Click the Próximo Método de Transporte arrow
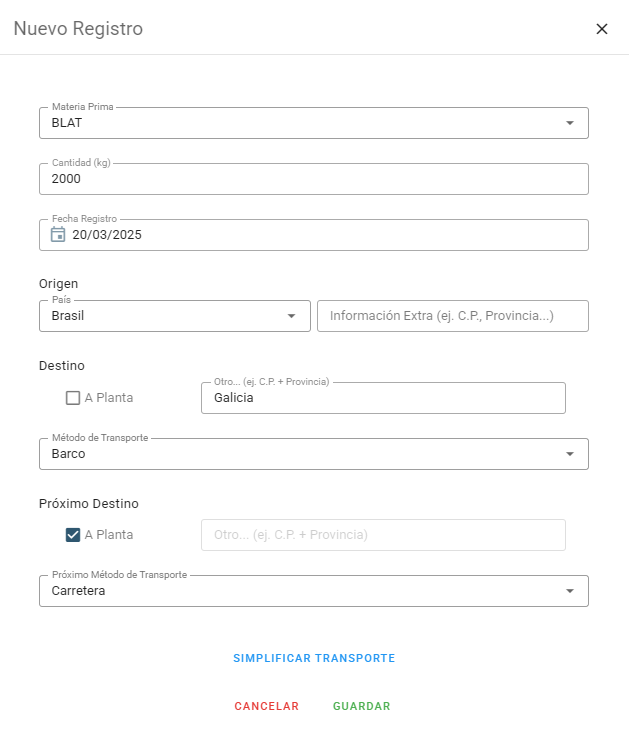Viewport: 629px width, 753px height. click(570, 591)
